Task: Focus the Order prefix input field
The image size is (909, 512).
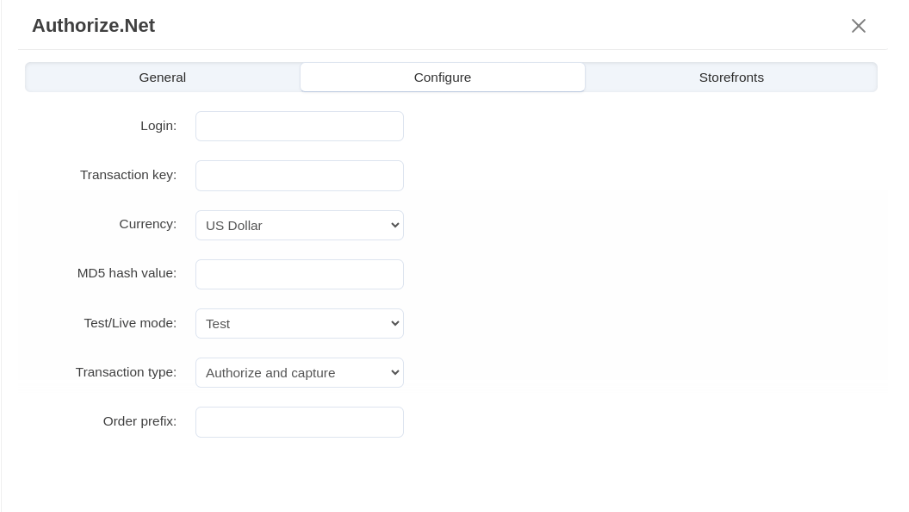Action: 299,422
